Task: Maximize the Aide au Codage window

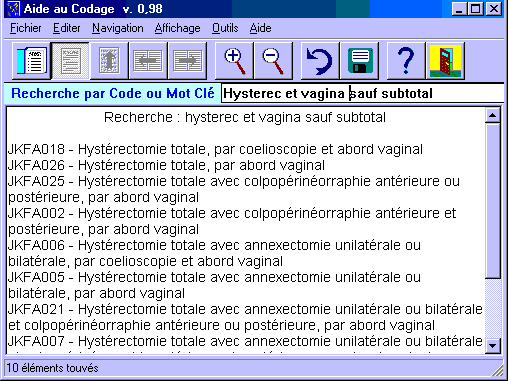Action: [x=475, y=9]
